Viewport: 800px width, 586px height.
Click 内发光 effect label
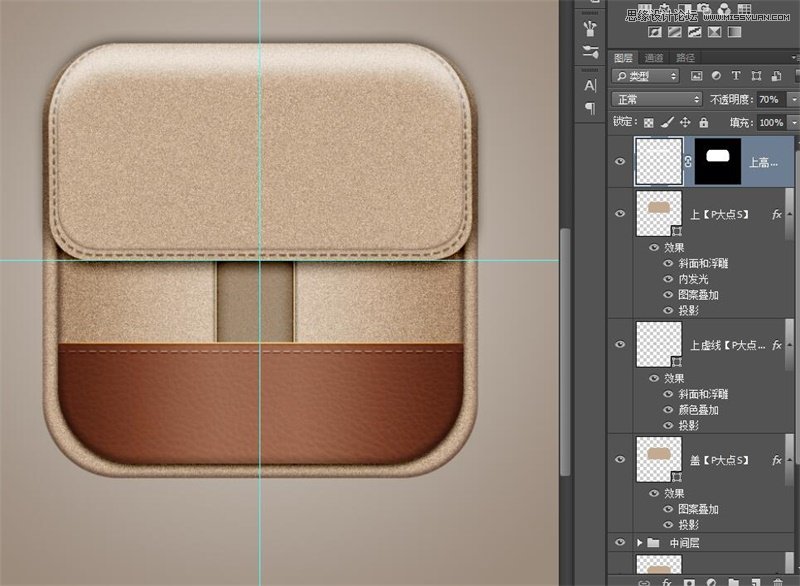point(693,279)
